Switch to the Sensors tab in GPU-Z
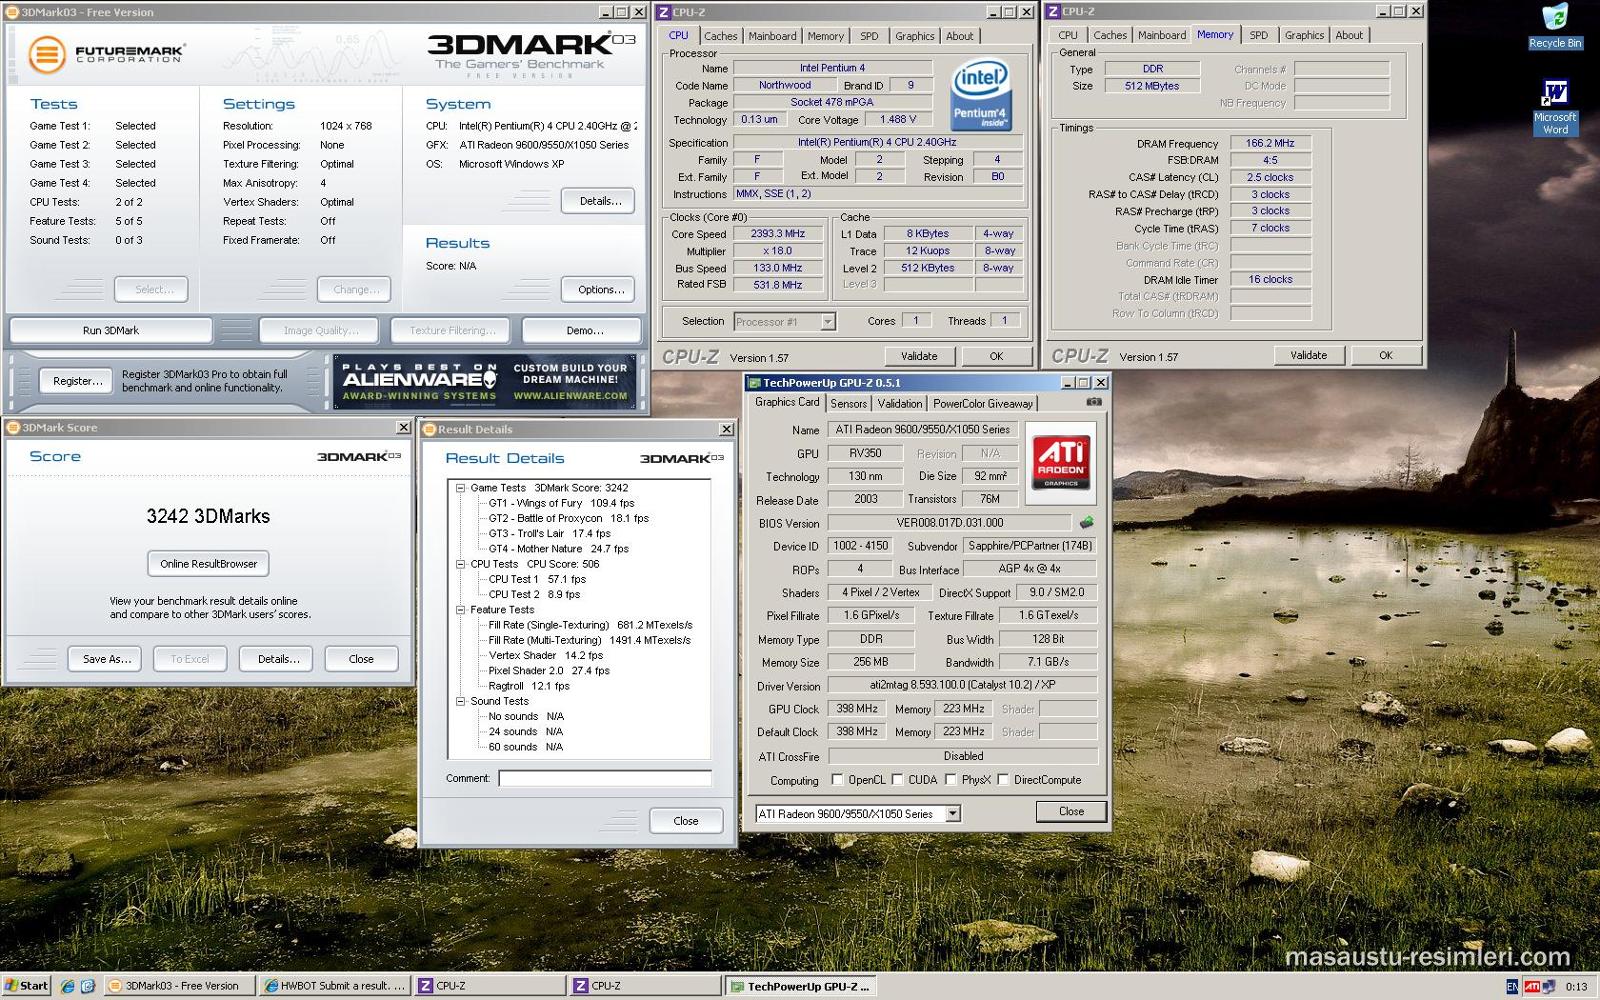 click(848, 403)
